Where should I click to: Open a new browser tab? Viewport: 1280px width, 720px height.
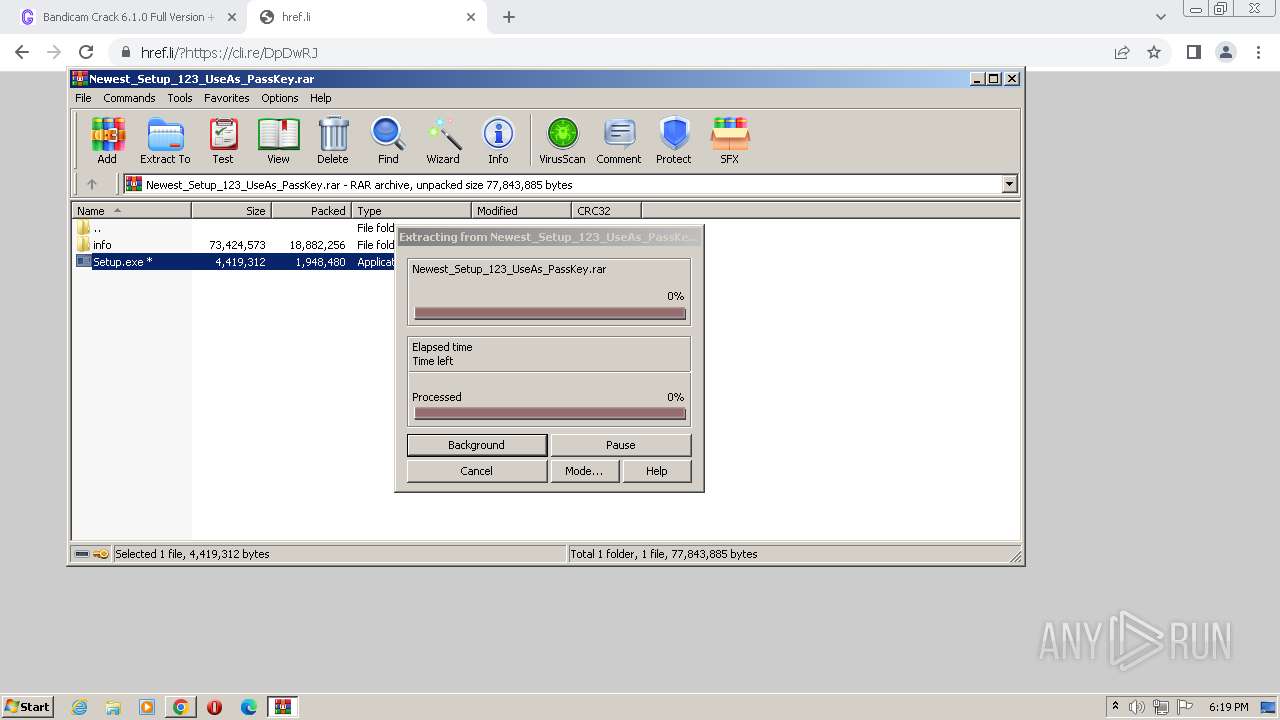[509, 17]
